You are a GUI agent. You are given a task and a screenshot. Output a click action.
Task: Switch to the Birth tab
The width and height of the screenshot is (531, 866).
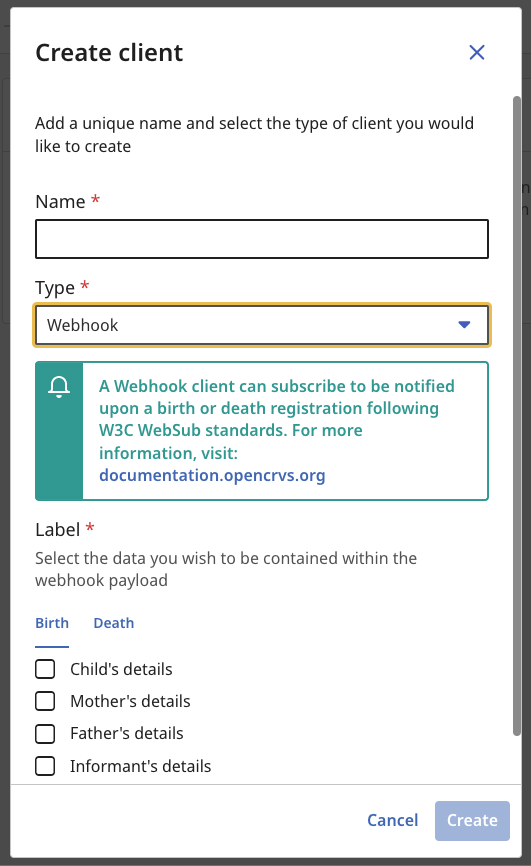52,623
